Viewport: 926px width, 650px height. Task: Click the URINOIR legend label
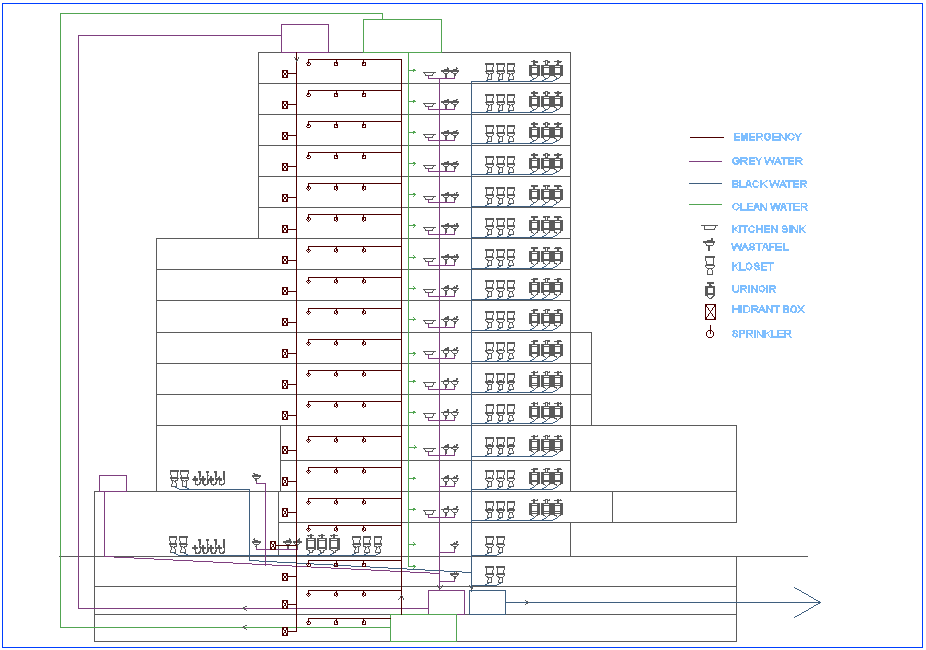point(753,289)
